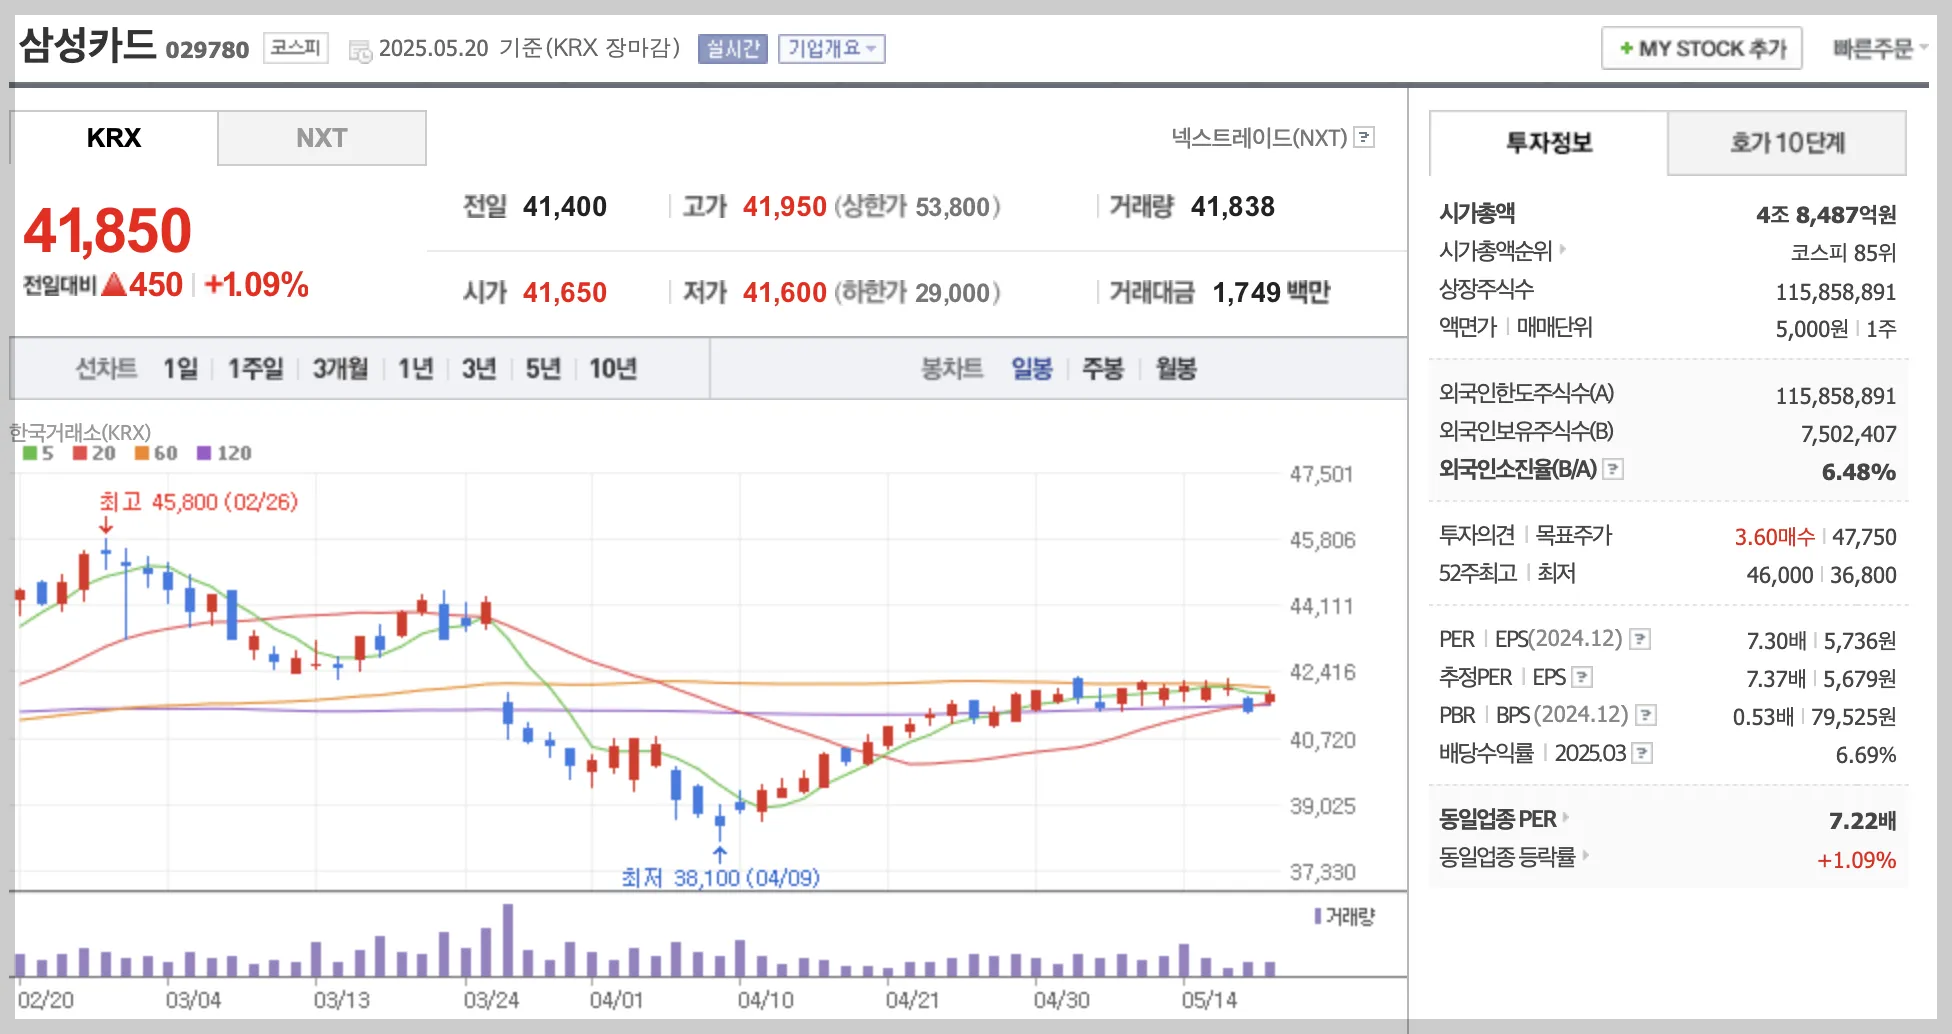Viewport: 1952px width, 1034px height.
Task: Click the 실시간 button
Action: pyautogui.click(x=733, y=48)
